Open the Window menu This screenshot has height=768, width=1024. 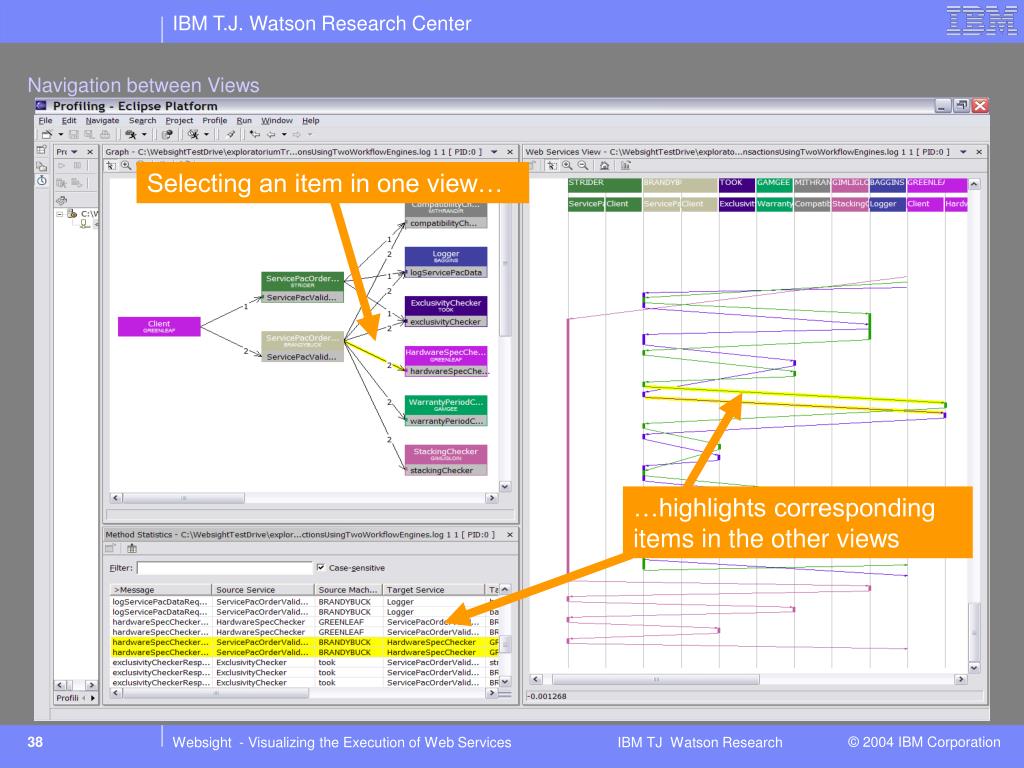click(x=277, y=120)
